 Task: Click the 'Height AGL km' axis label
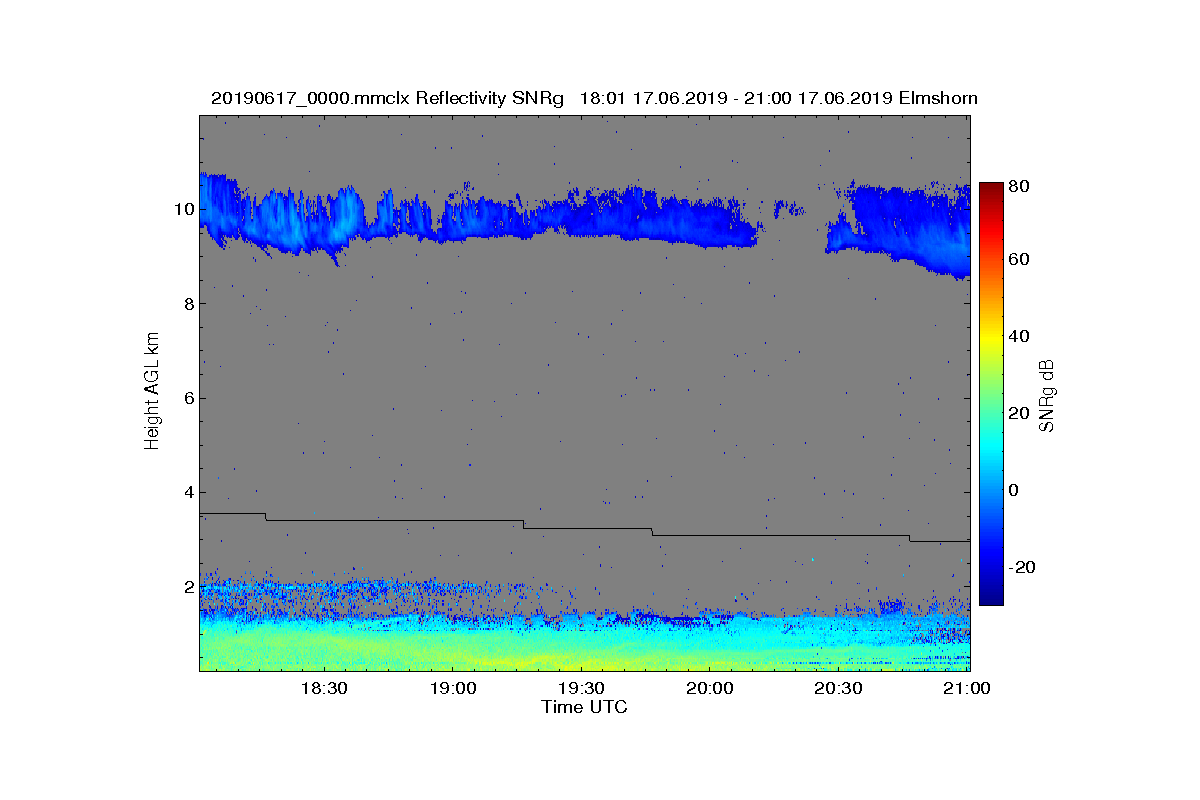(x=152, y=393)
